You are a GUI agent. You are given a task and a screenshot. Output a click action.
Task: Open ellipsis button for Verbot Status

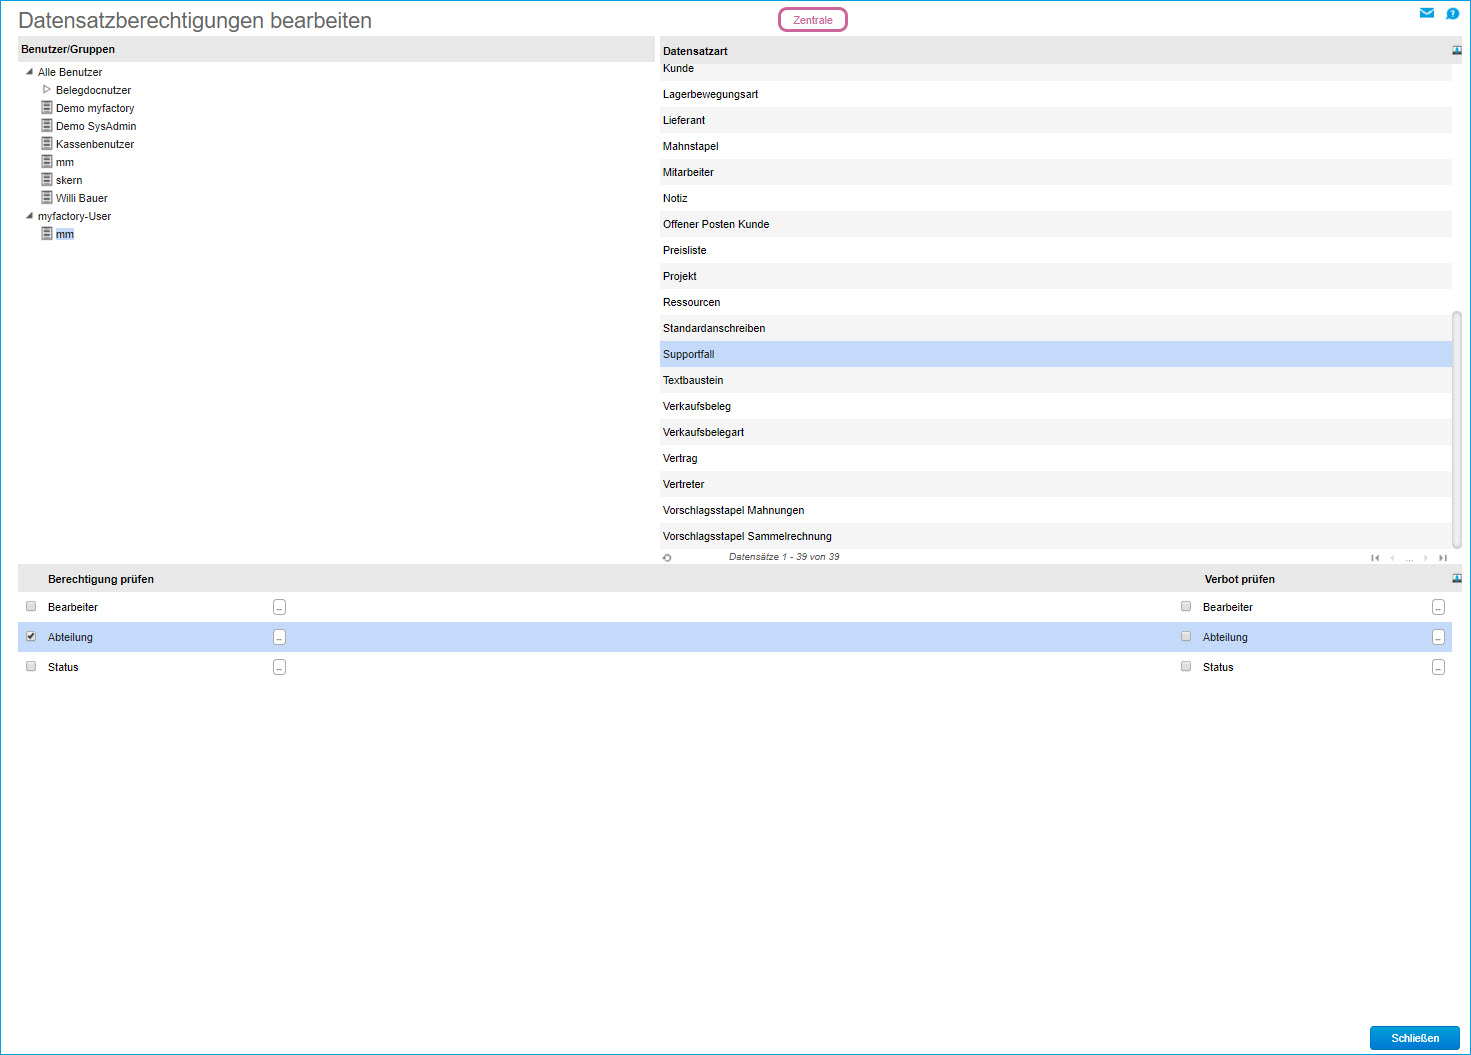point(1438,667)
